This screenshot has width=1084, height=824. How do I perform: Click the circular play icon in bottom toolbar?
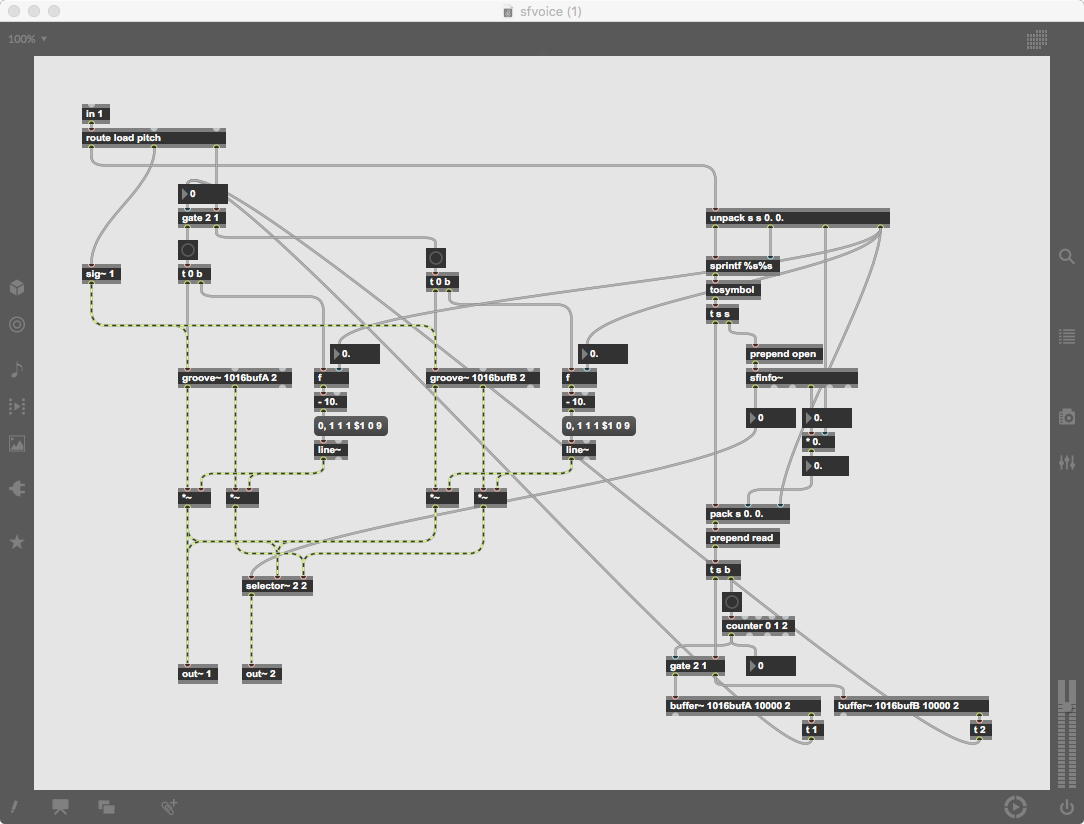click(1015, 807)
